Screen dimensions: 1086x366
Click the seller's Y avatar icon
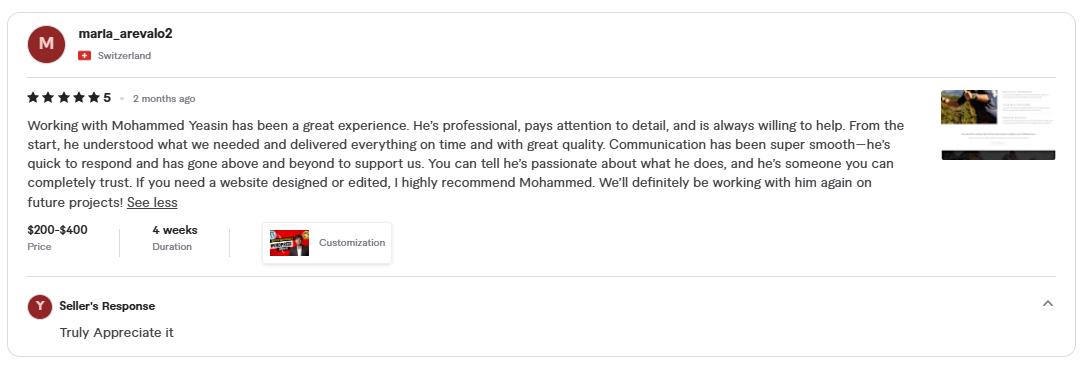click(x=40, y=306)
